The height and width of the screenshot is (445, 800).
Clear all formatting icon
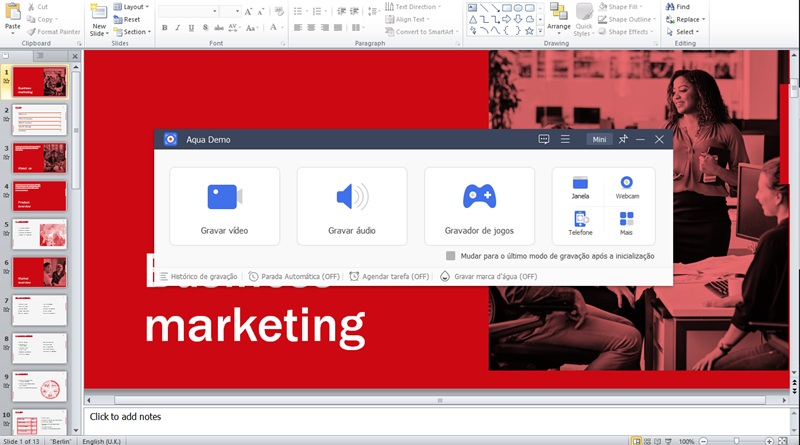[x=279, y=11]
